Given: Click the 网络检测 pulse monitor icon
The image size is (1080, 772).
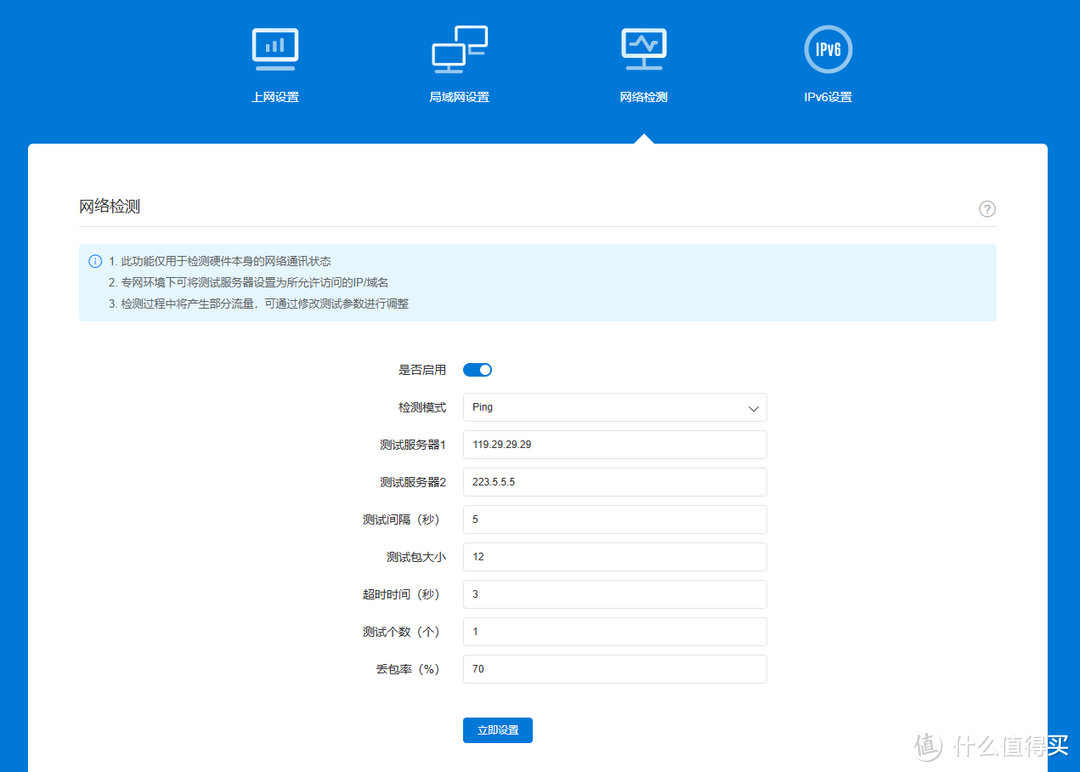Looking at the screenshot, I should [x=643, y=49].
